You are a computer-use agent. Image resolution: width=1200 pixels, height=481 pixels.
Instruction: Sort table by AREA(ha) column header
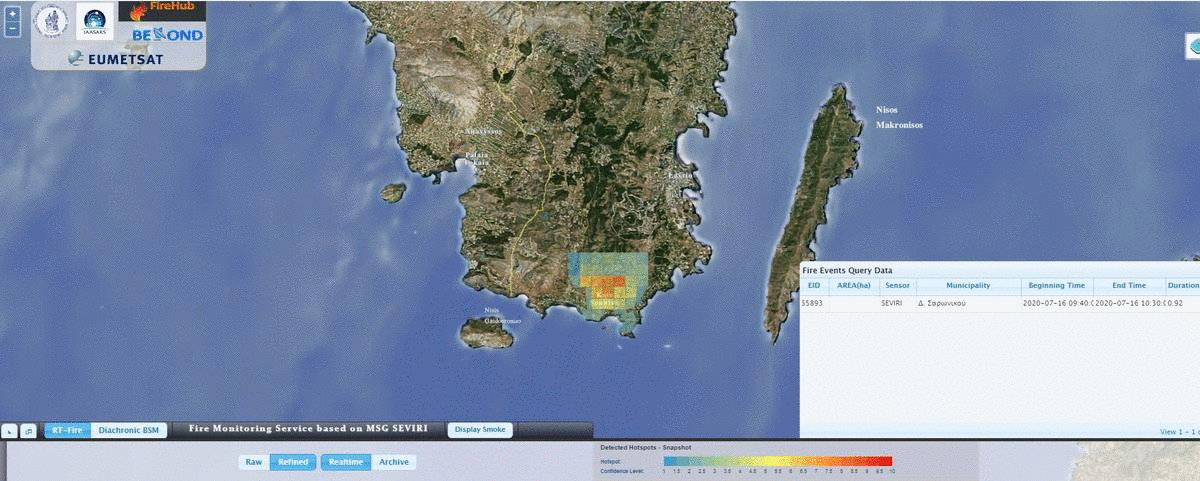point(854,286)
